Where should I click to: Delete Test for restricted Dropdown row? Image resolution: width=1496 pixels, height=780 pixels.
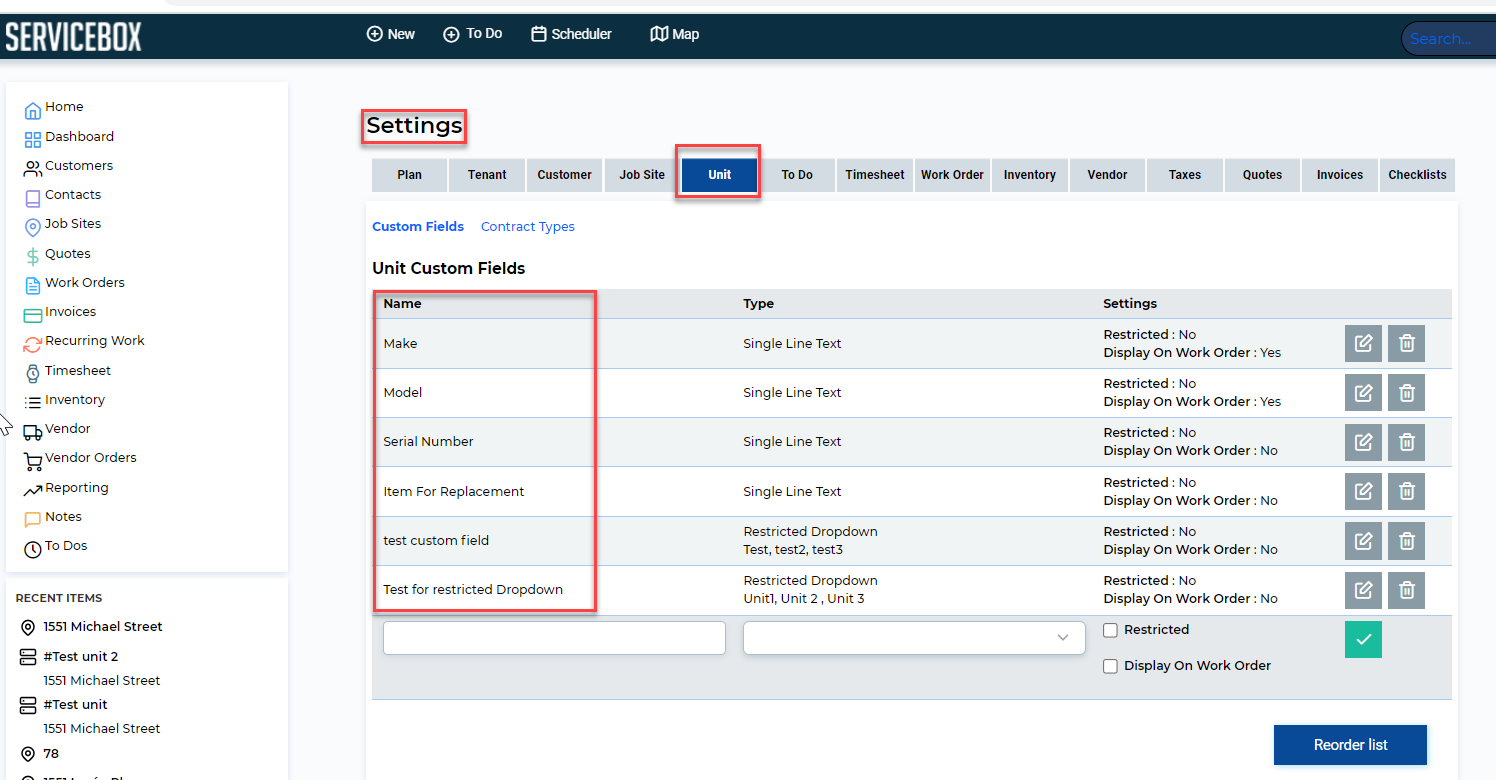tap(1406, 589)
